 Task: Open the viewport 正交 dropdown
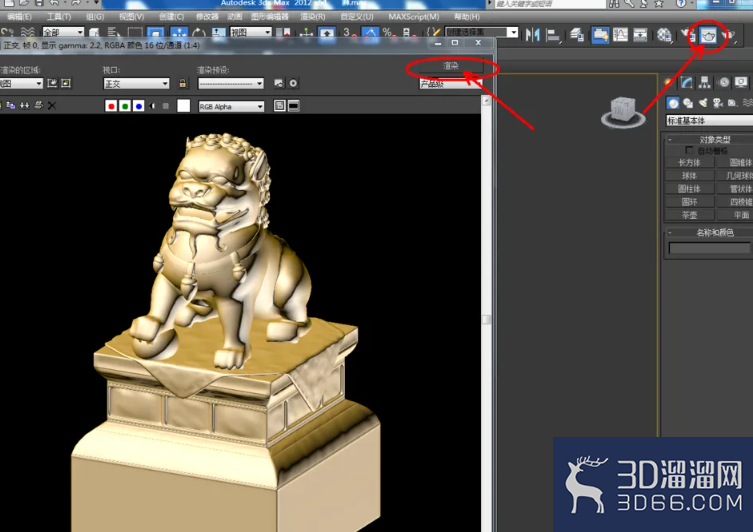[136, 84]
